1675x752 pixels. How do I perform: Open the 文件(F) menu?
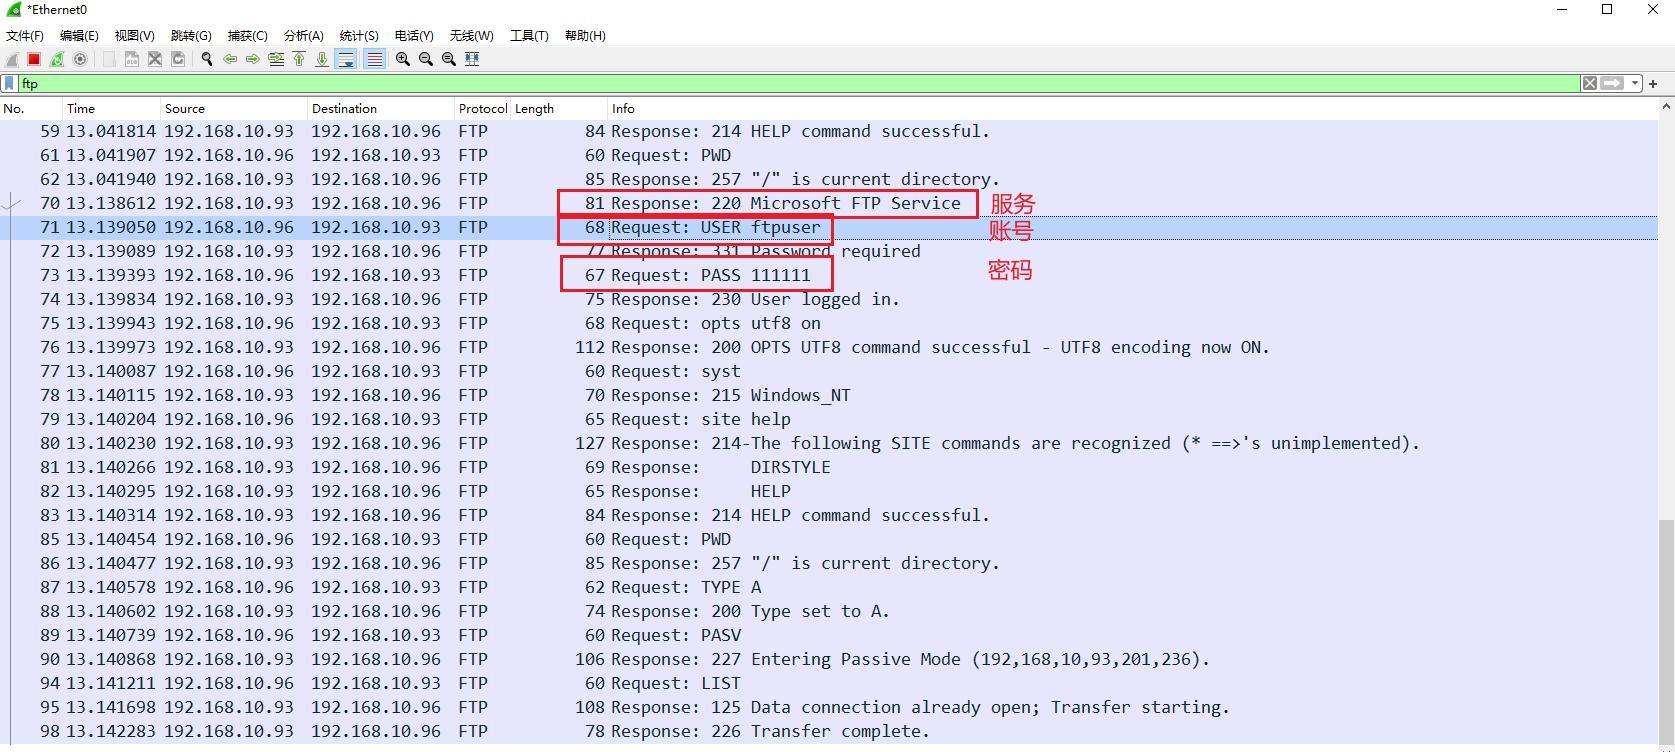point(25,35)
